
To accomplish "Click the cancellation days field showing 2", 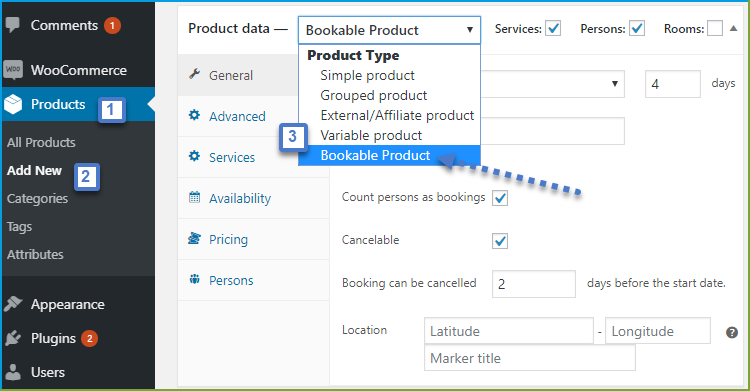I will [533, 284].
